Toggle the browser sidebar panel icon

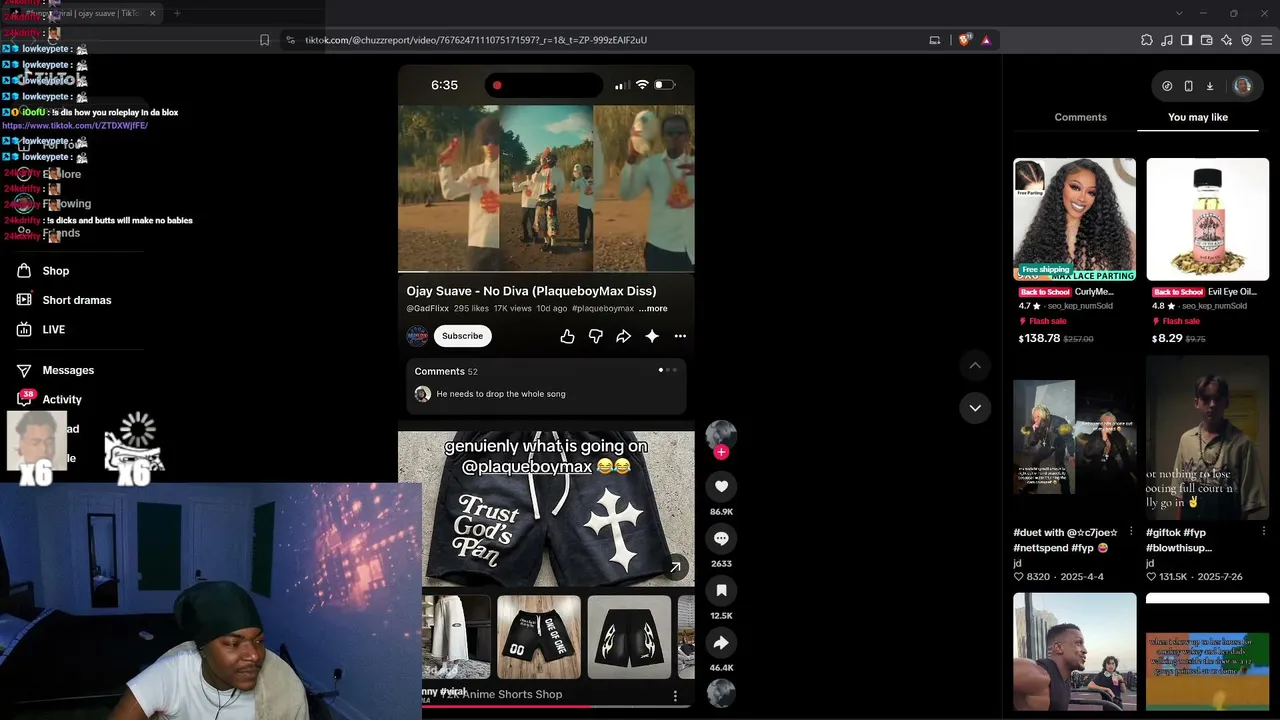(x=1186, y=40)
